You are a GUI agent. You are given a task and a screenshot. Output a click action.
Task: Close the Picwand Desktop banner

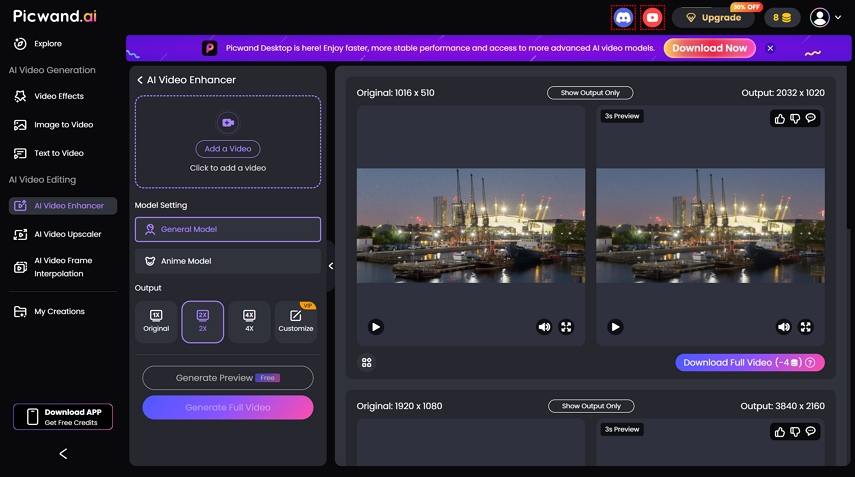pos(770,48)
